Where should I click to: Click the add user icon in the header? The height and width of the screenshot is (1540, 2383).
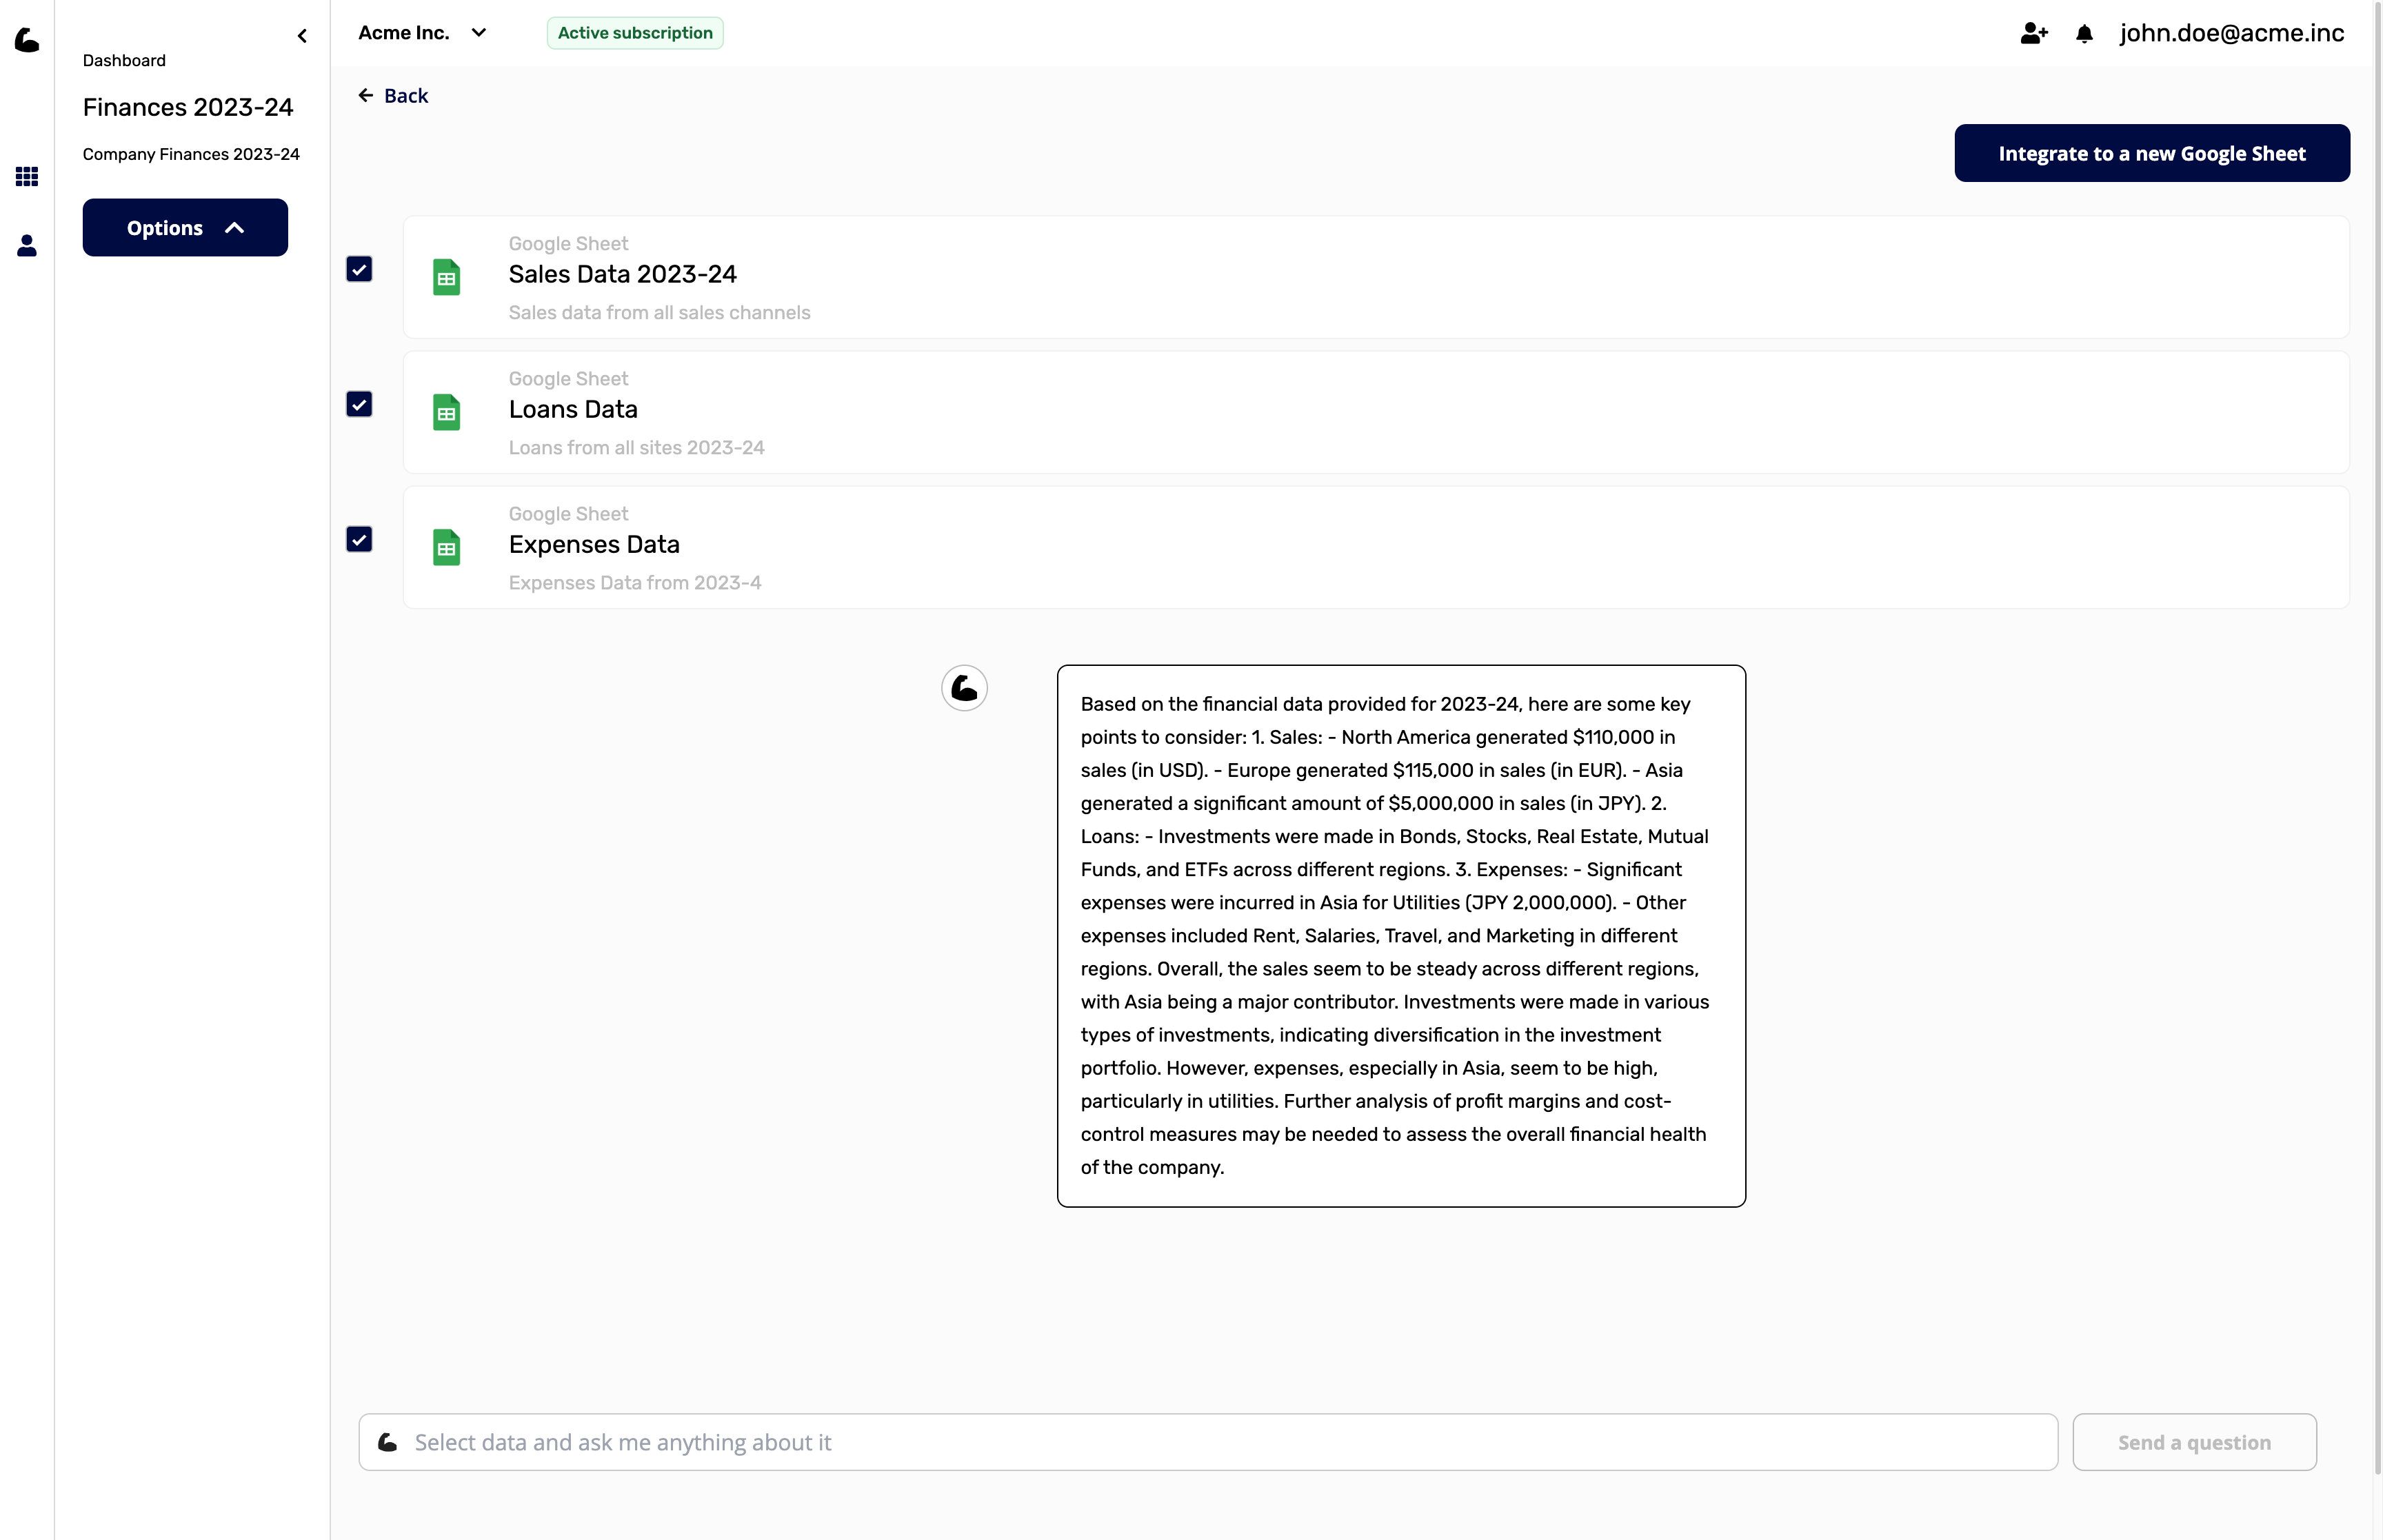[2033, 34]
